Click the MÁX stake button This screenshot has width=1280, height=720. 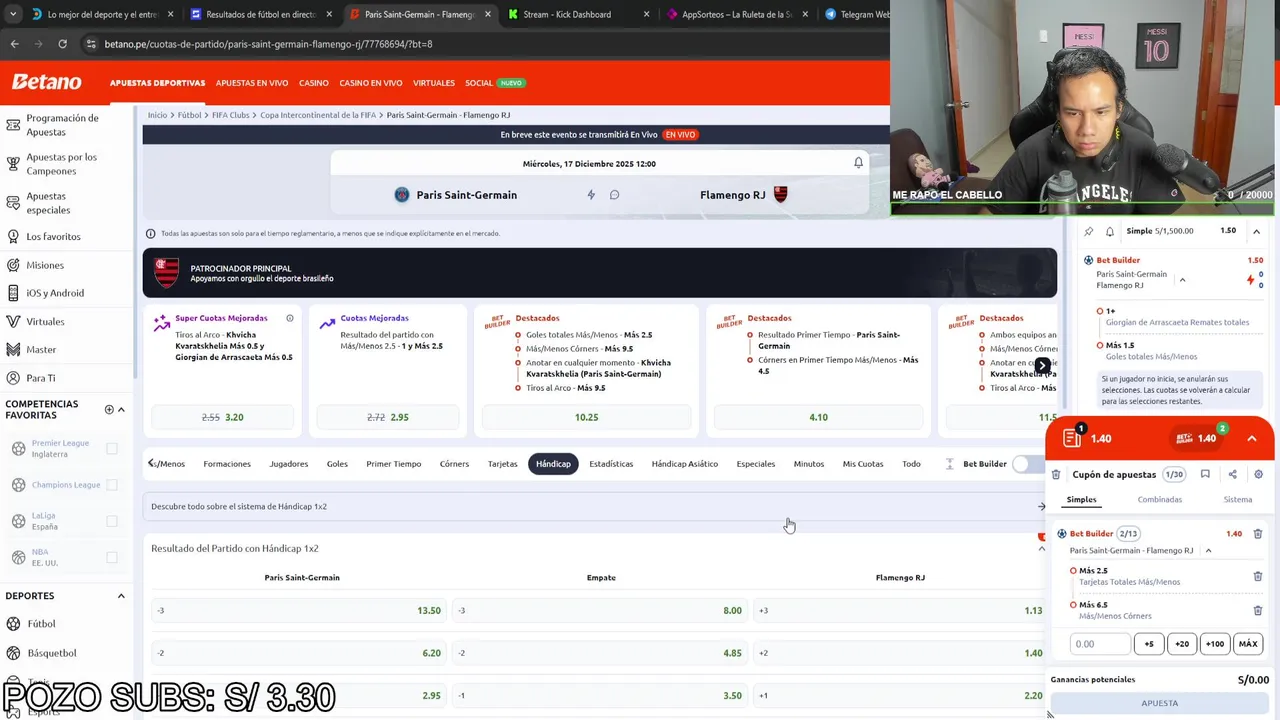pyautogui.click(x=1248, y=644)
